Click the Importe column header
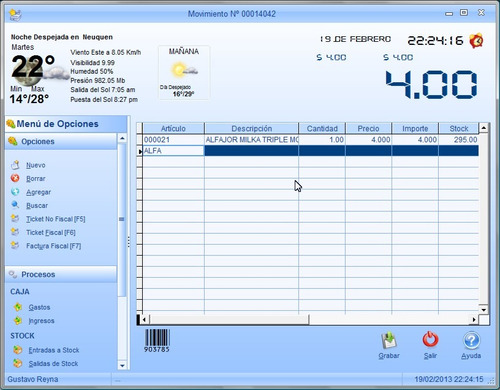Screen dimensions: 500x390 415,128
